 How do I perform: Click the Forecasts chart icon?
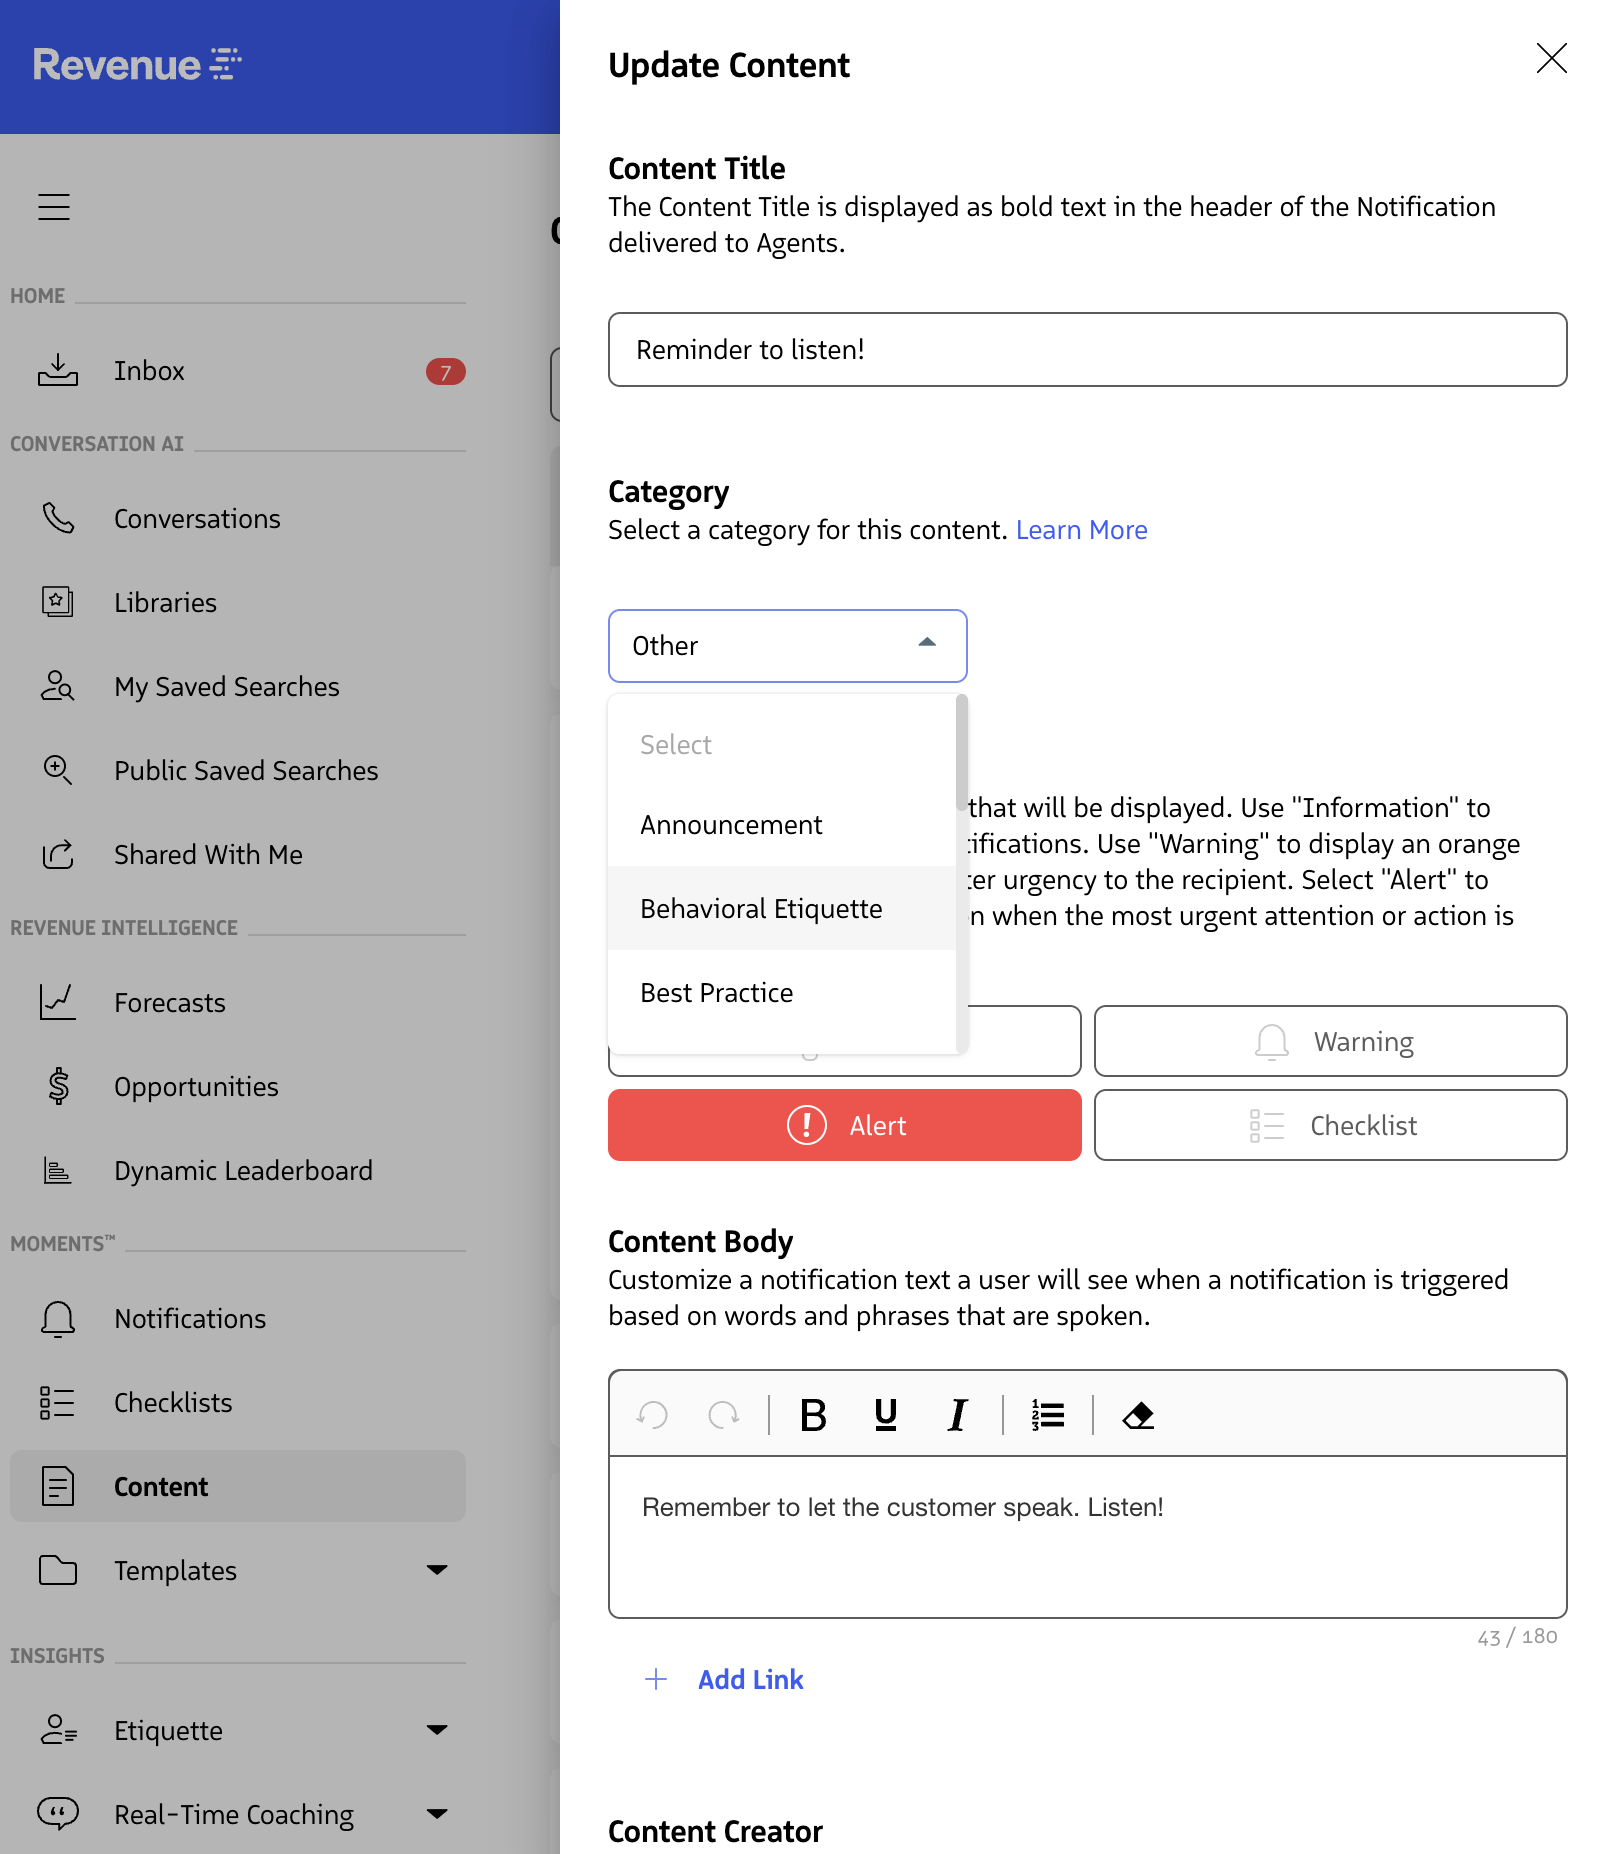pos(58,1002)
